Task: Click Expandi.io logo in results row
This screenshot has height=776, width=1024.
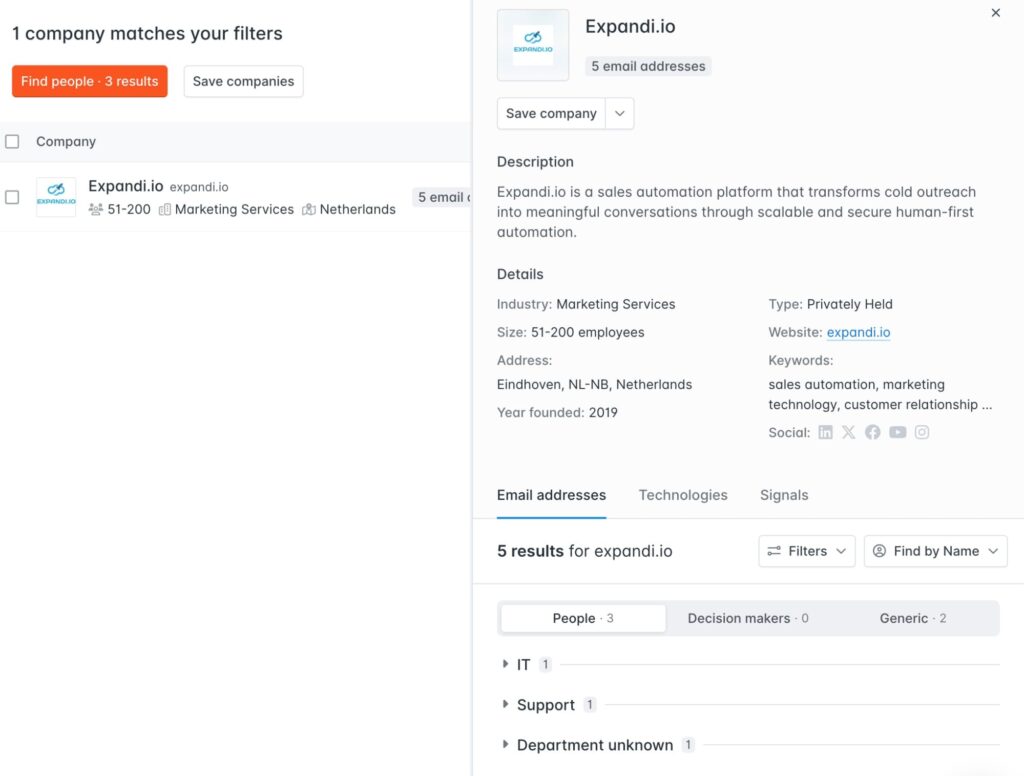Action: (56, 197)
